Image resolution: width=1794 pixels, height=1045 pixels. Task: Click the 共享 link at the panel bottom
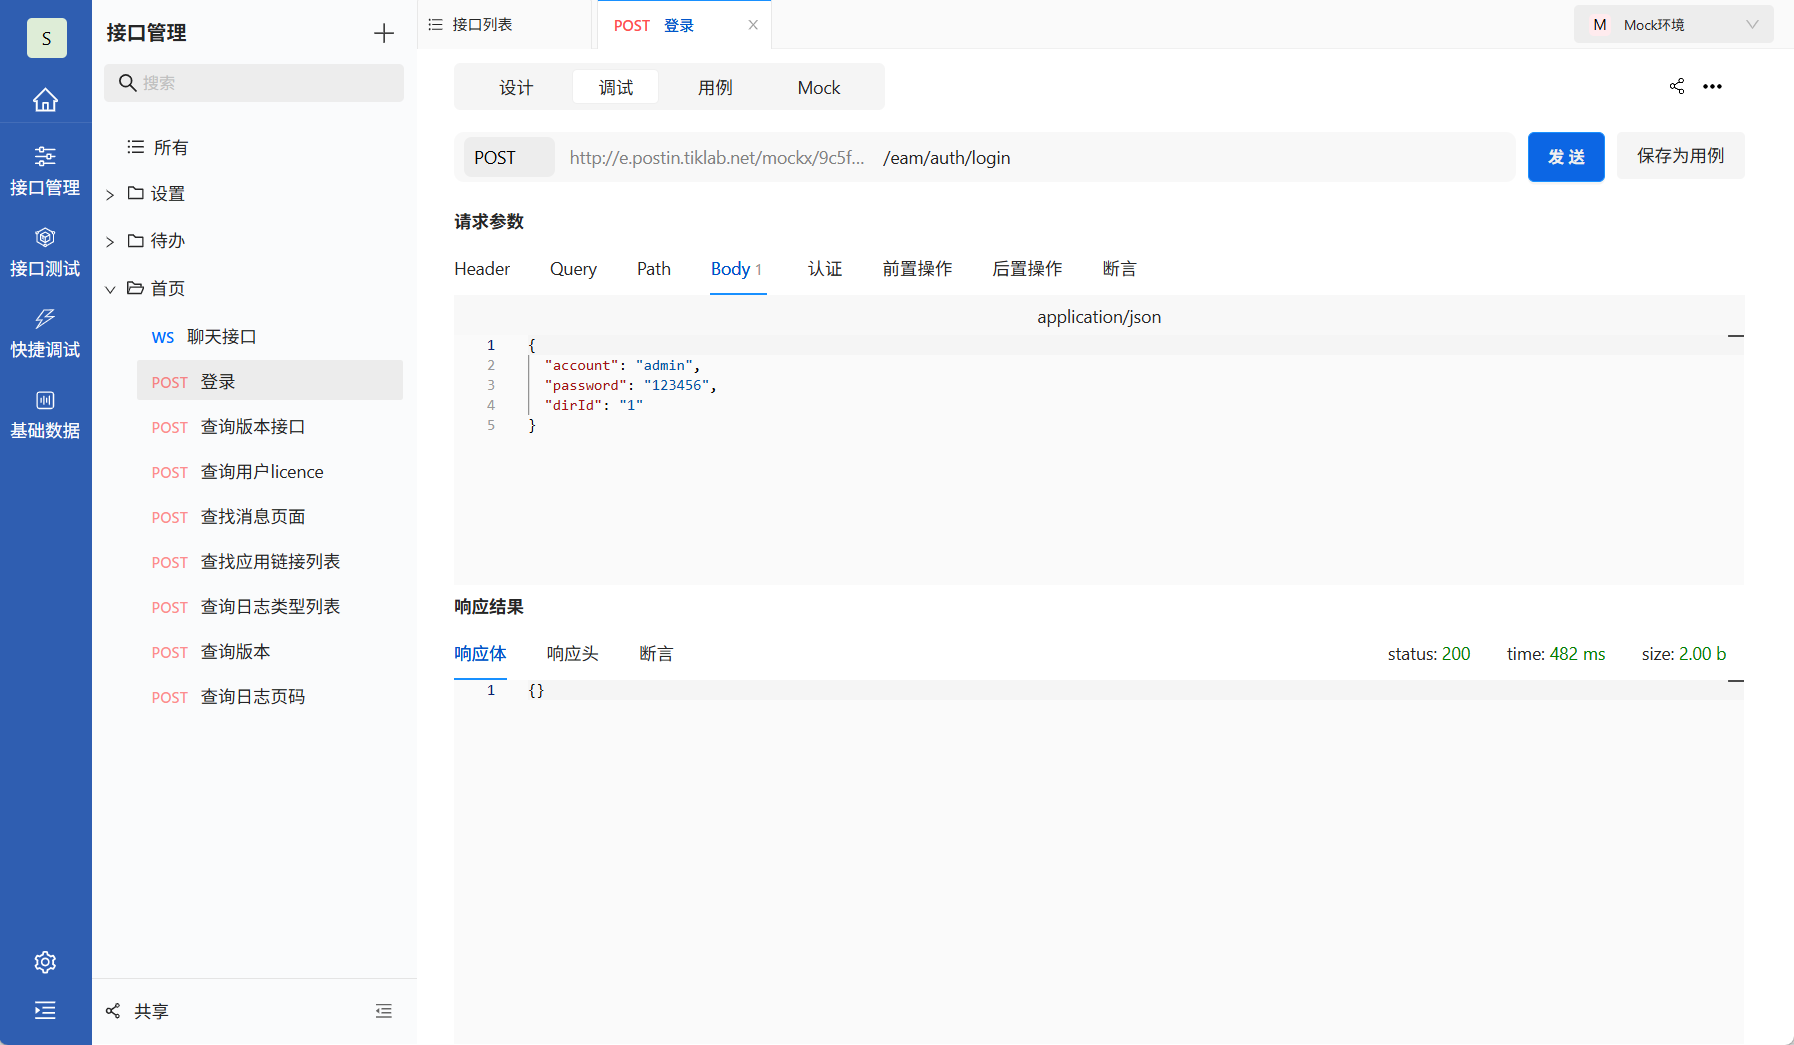pos(151,1011)
